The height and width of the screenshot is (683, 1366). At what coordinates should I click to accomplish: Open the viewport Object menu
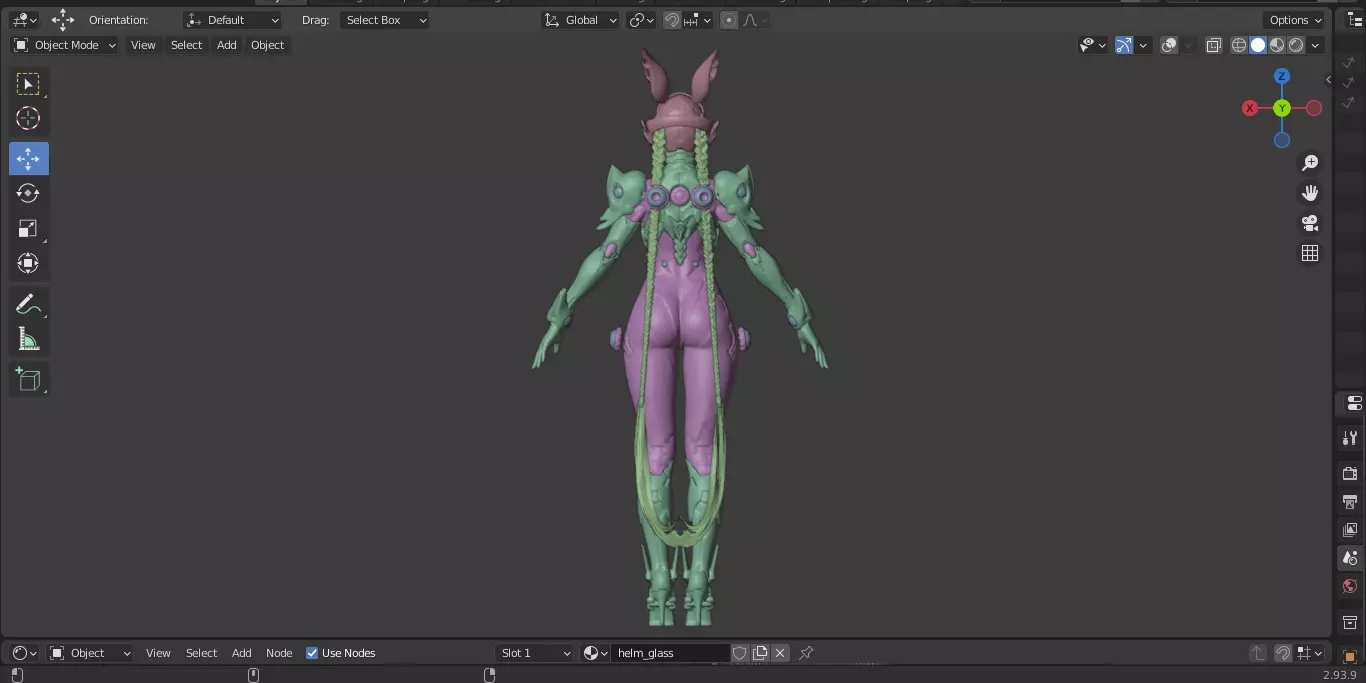(x=267, y=45)
